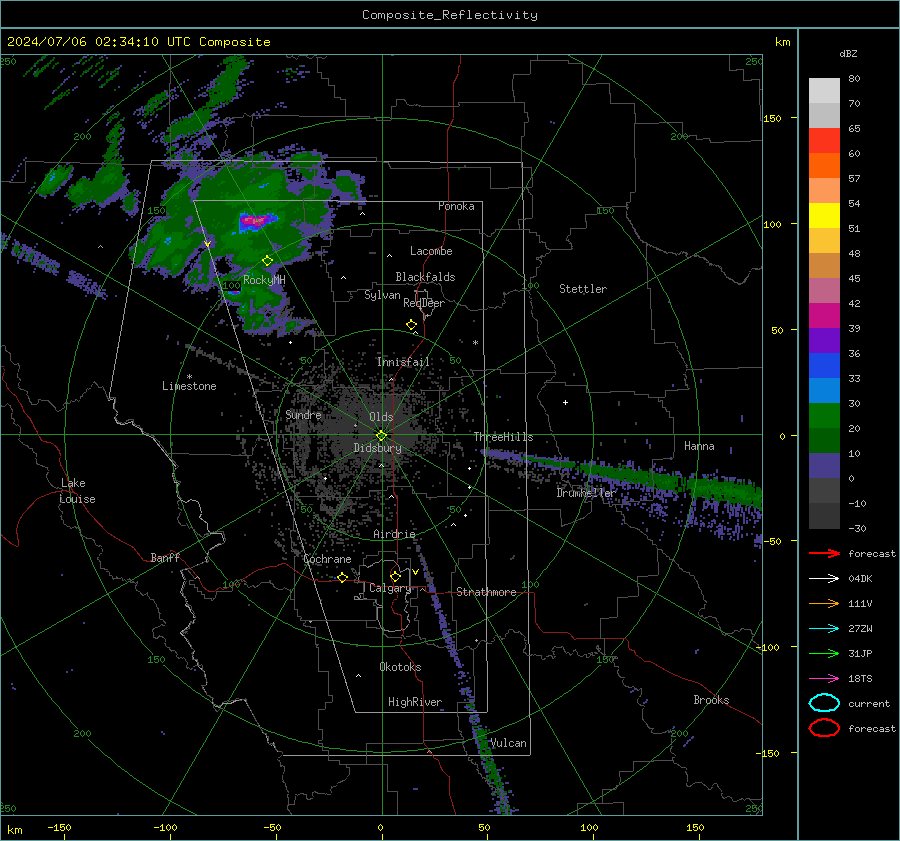Image resolution: width=900 pixels, height=841 pixels.
Task: Click the green 31JP arrow icon
Action: [x=824, y=653]
